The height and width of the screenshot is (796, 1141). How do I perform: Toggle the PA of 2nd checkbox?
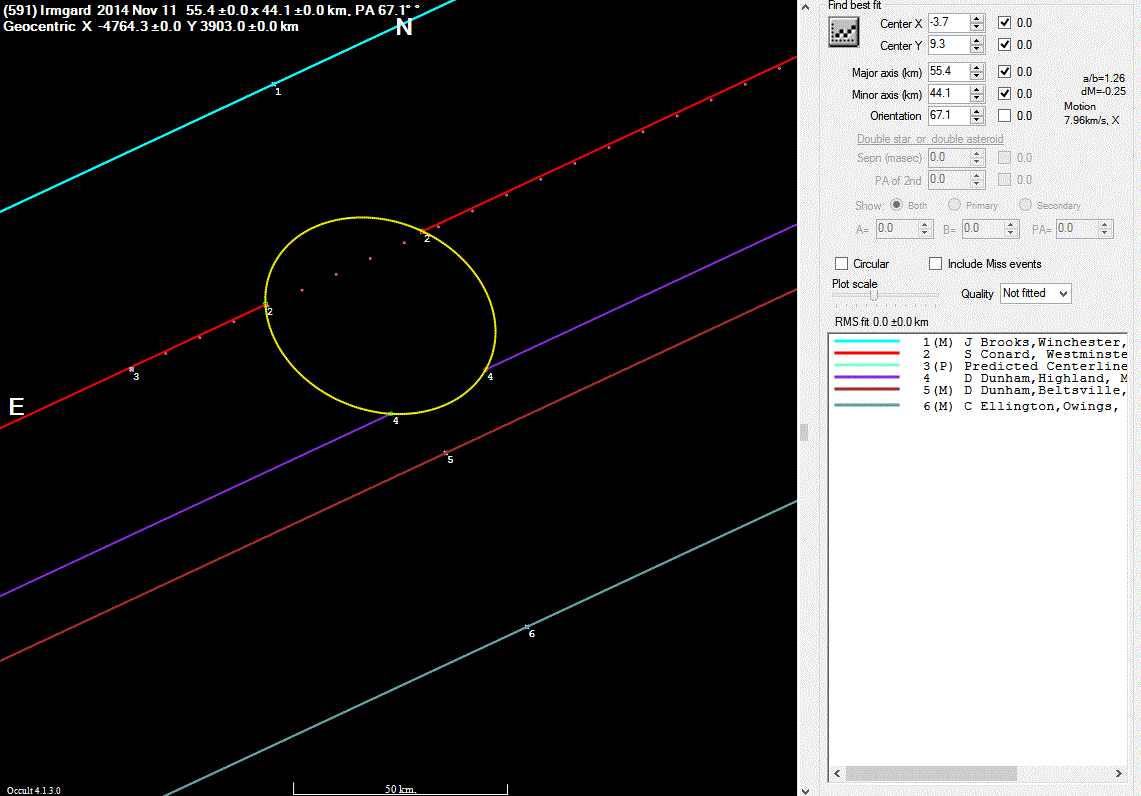pos(1004,179)
